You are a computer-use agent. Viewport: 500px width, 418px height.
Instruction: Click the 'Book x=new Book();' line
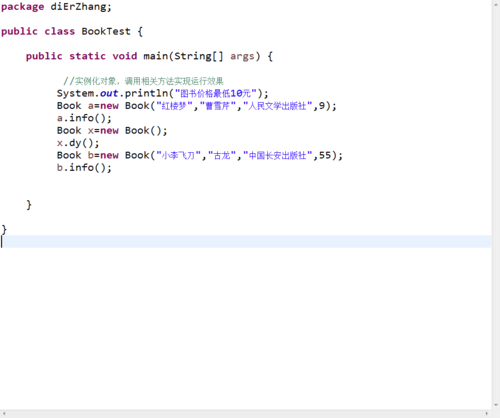point(112,131)
